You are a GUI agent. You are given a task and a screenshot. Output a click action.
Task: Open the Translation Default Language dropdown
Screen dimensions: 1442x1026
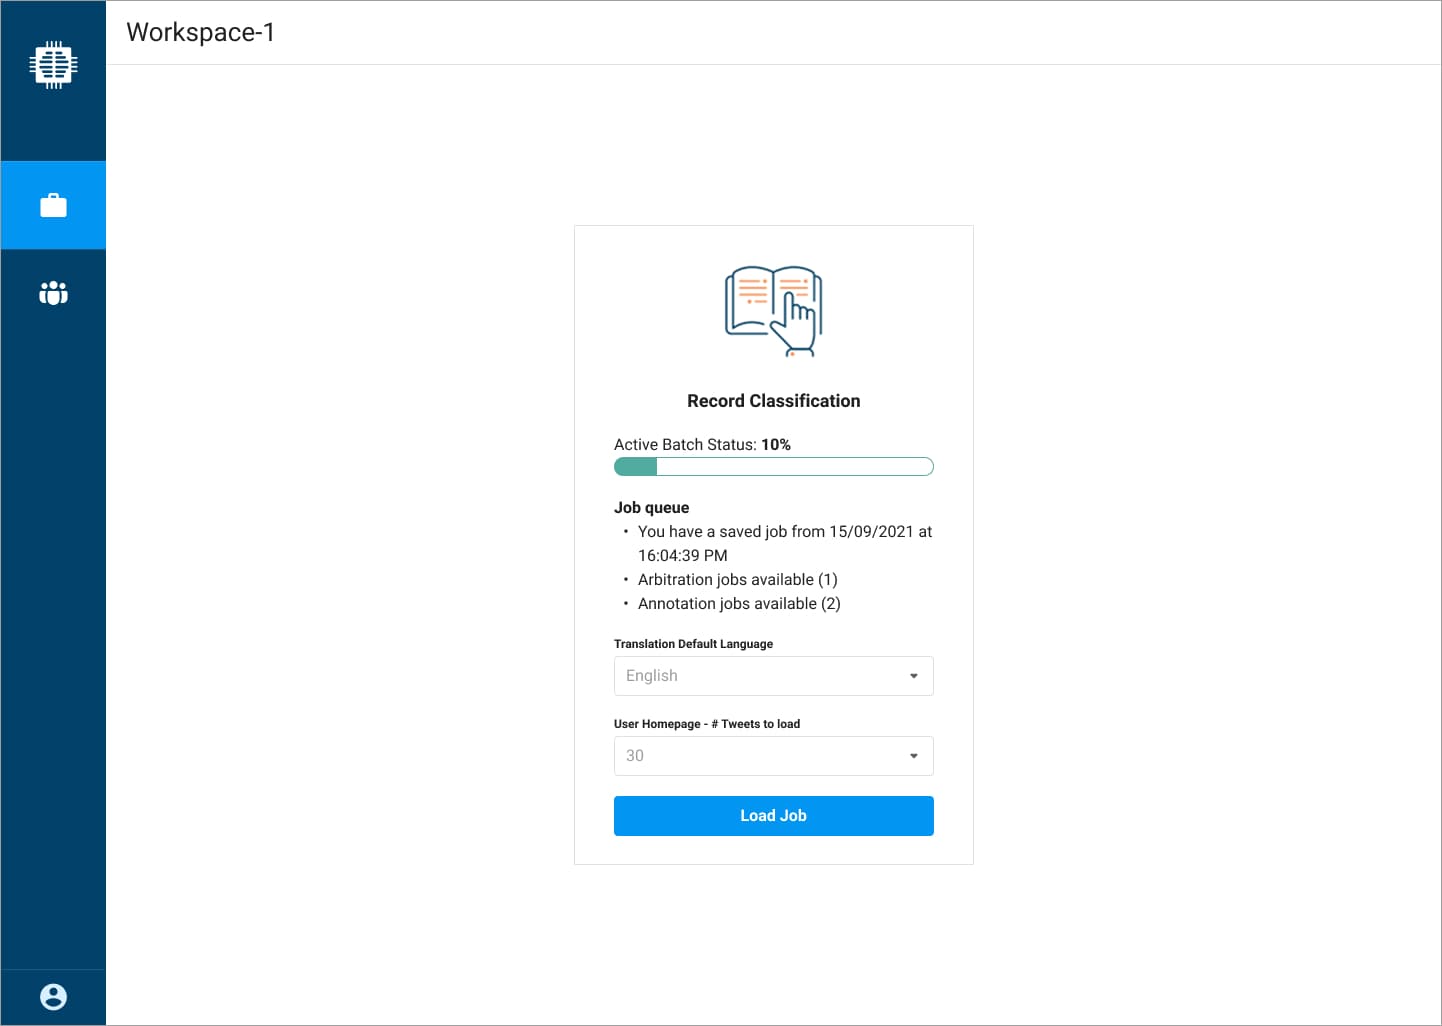(x=773, y=676)
